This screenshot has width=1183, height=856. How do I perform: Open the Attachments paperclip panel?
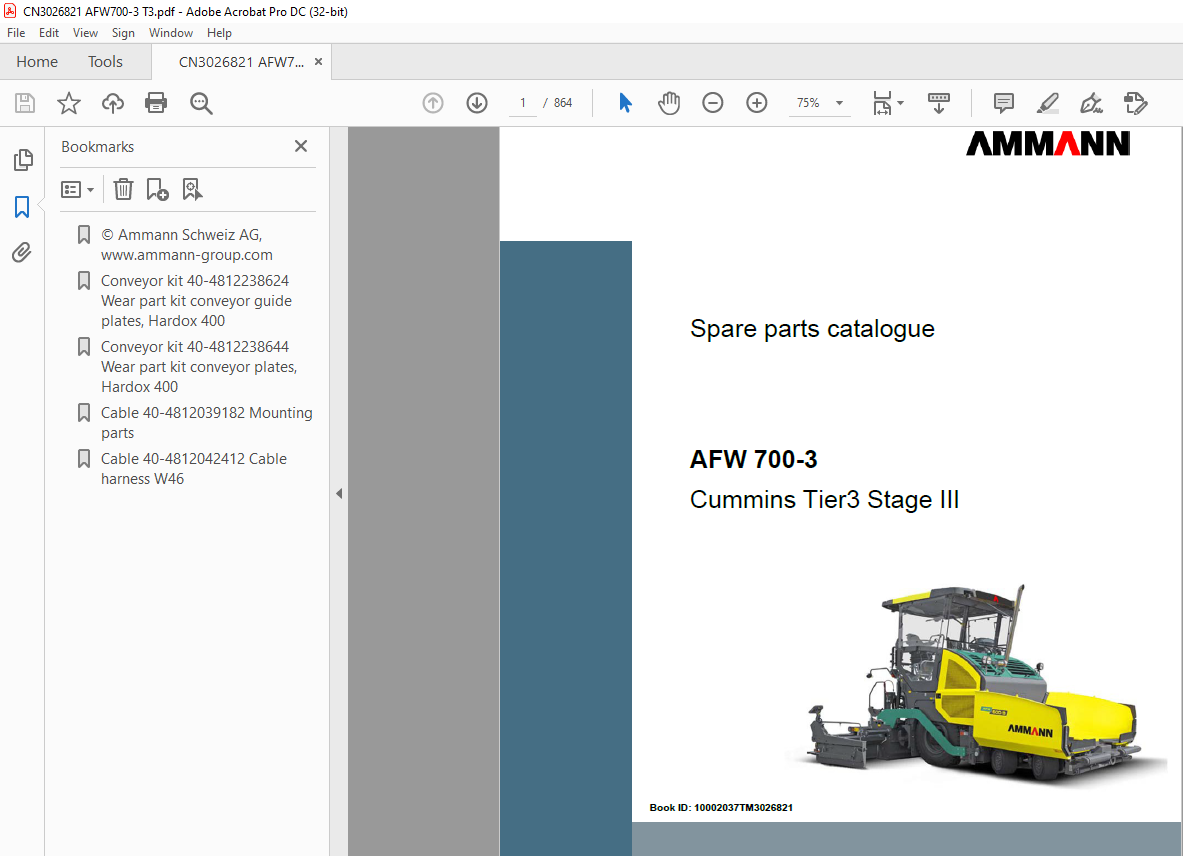(x=22, y=252)
